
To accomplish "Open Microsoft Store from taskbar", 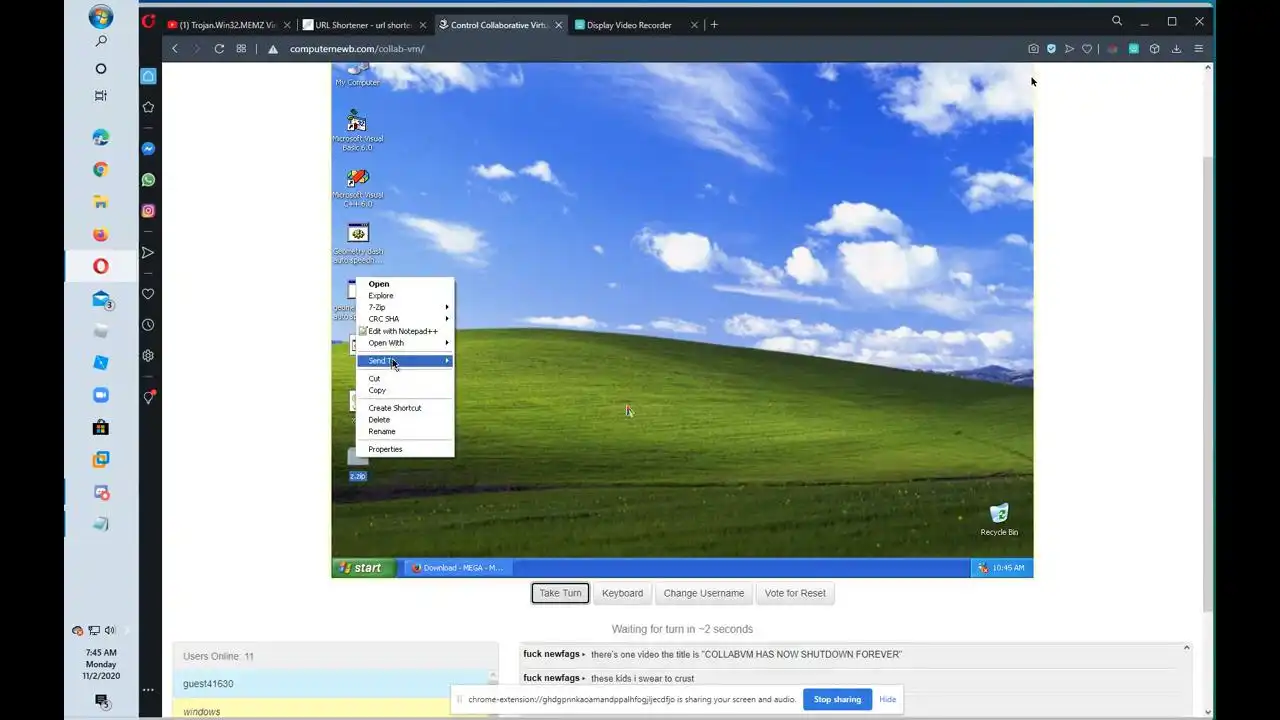I will tap(101, 427).
